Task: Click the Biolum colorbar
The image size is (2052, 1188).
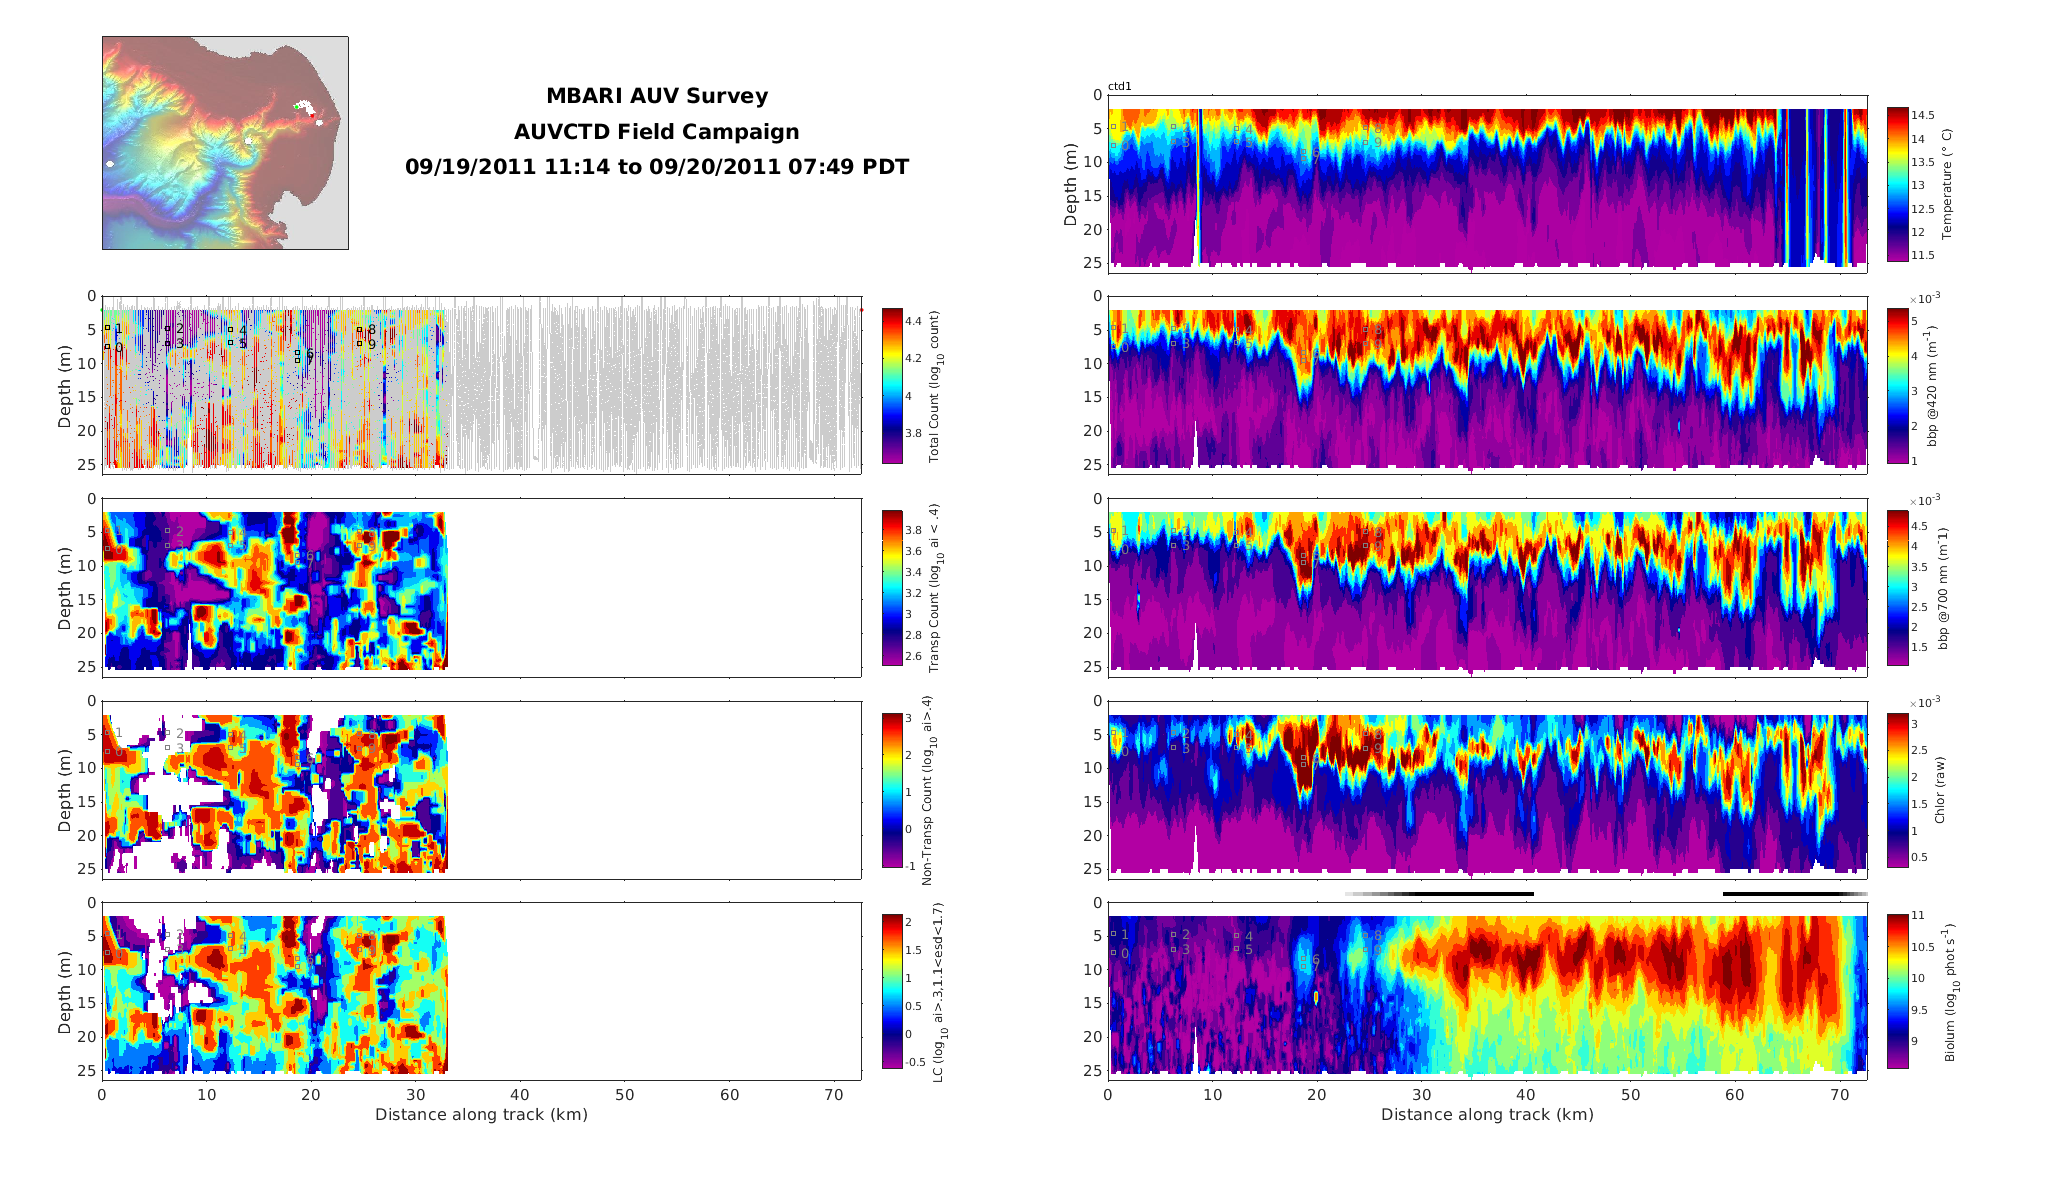Action: [1897, 990]
